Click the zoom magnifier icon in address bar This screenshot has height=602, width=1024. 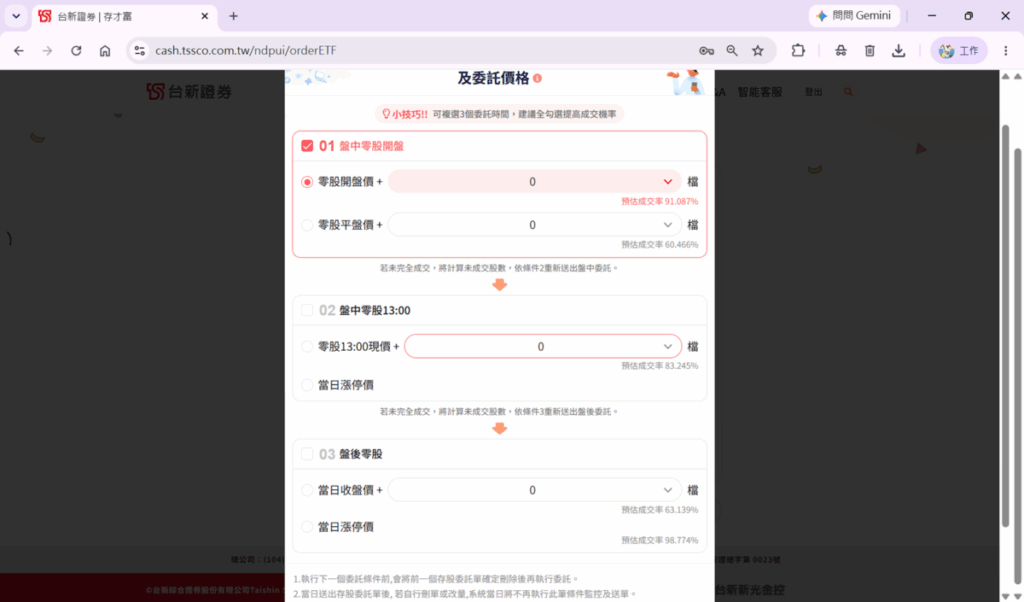pyautogui.click(x=732, y=50)
